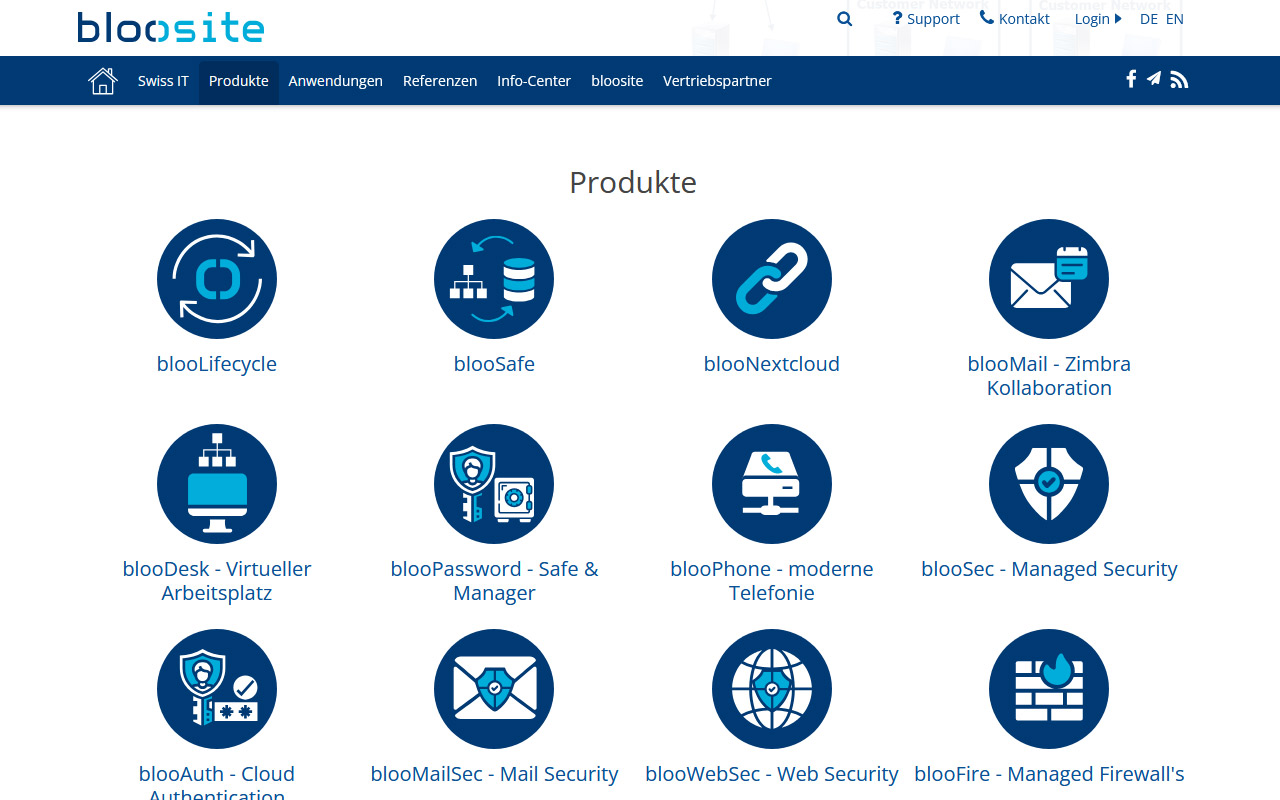Screen dimensions: 1280x800
Task: Open the Telegram paper plane icon
Action: tap(1154, 79)
